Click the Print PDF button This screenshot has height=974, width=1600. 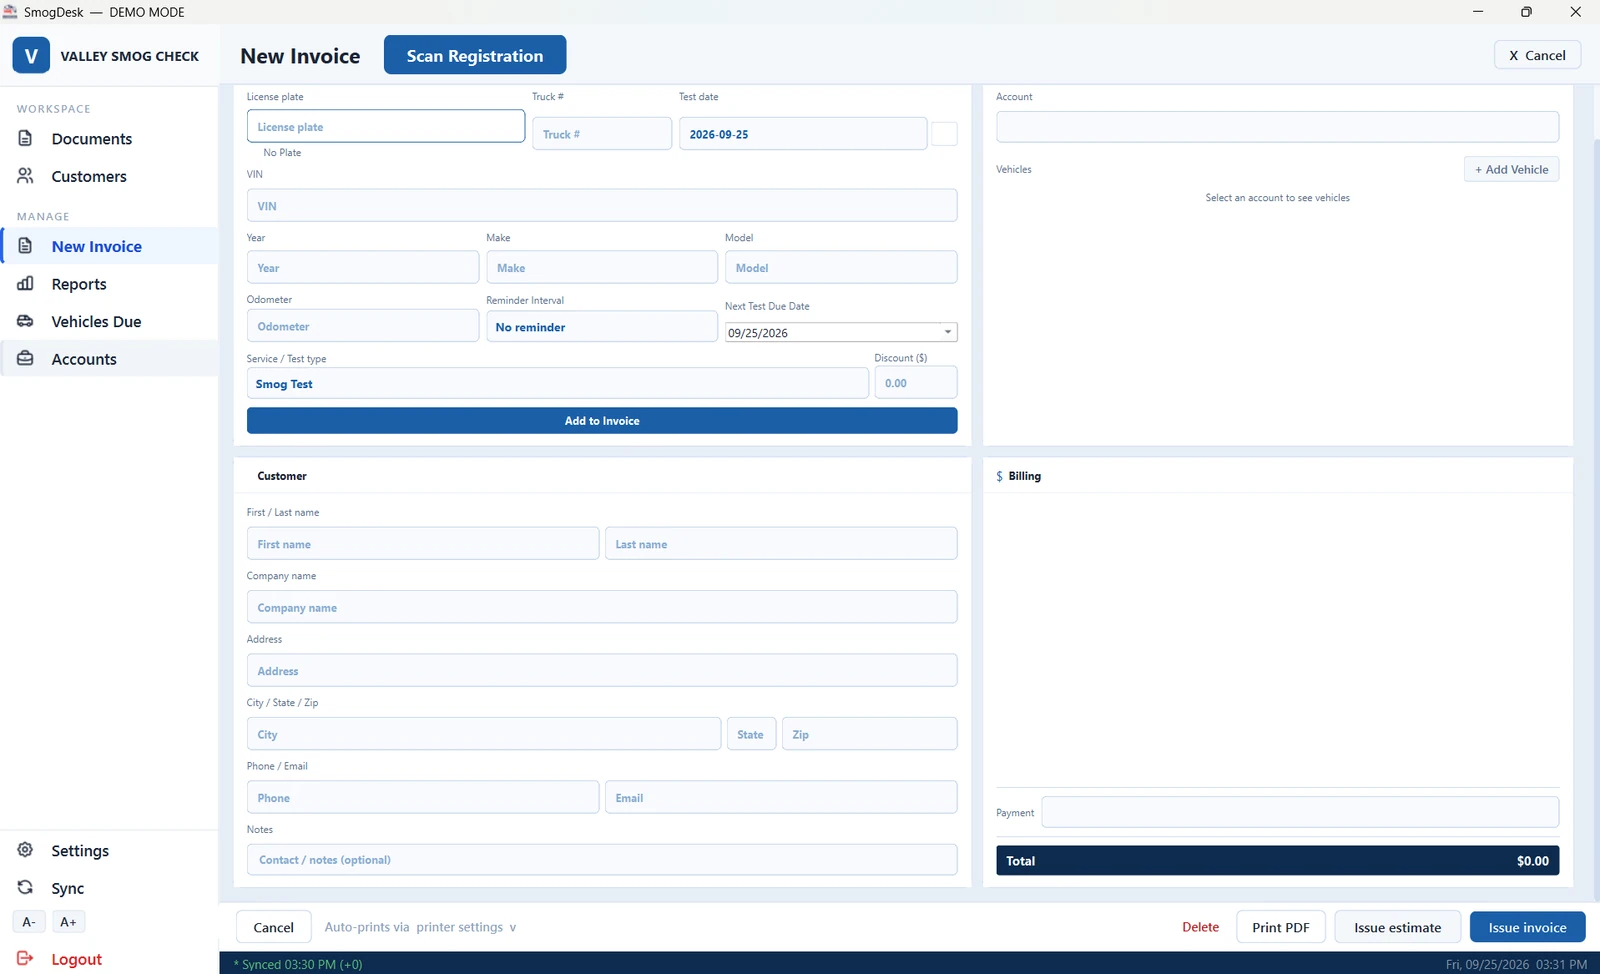pyautogui.click(x=1280, y=927)
